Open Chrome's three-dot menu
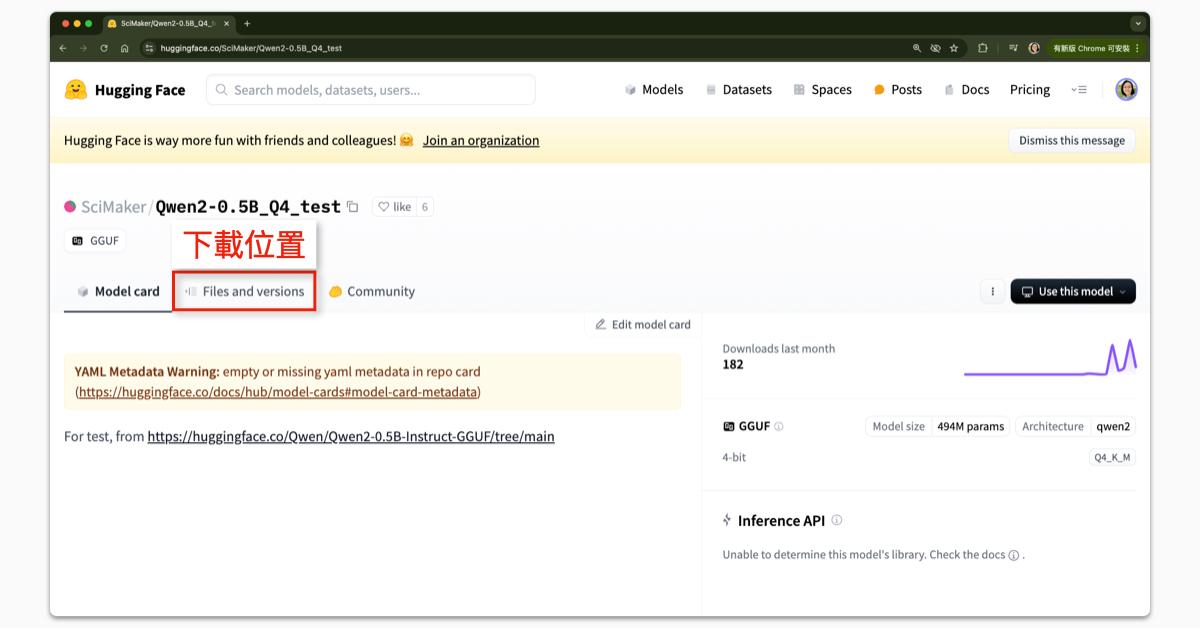 click(x=1137, y=48)
